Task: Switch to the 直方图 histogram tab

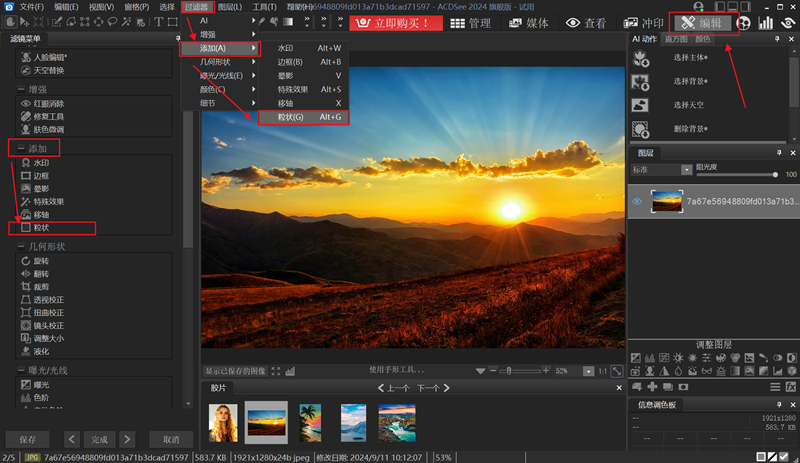Action: (x=677, y=39)
